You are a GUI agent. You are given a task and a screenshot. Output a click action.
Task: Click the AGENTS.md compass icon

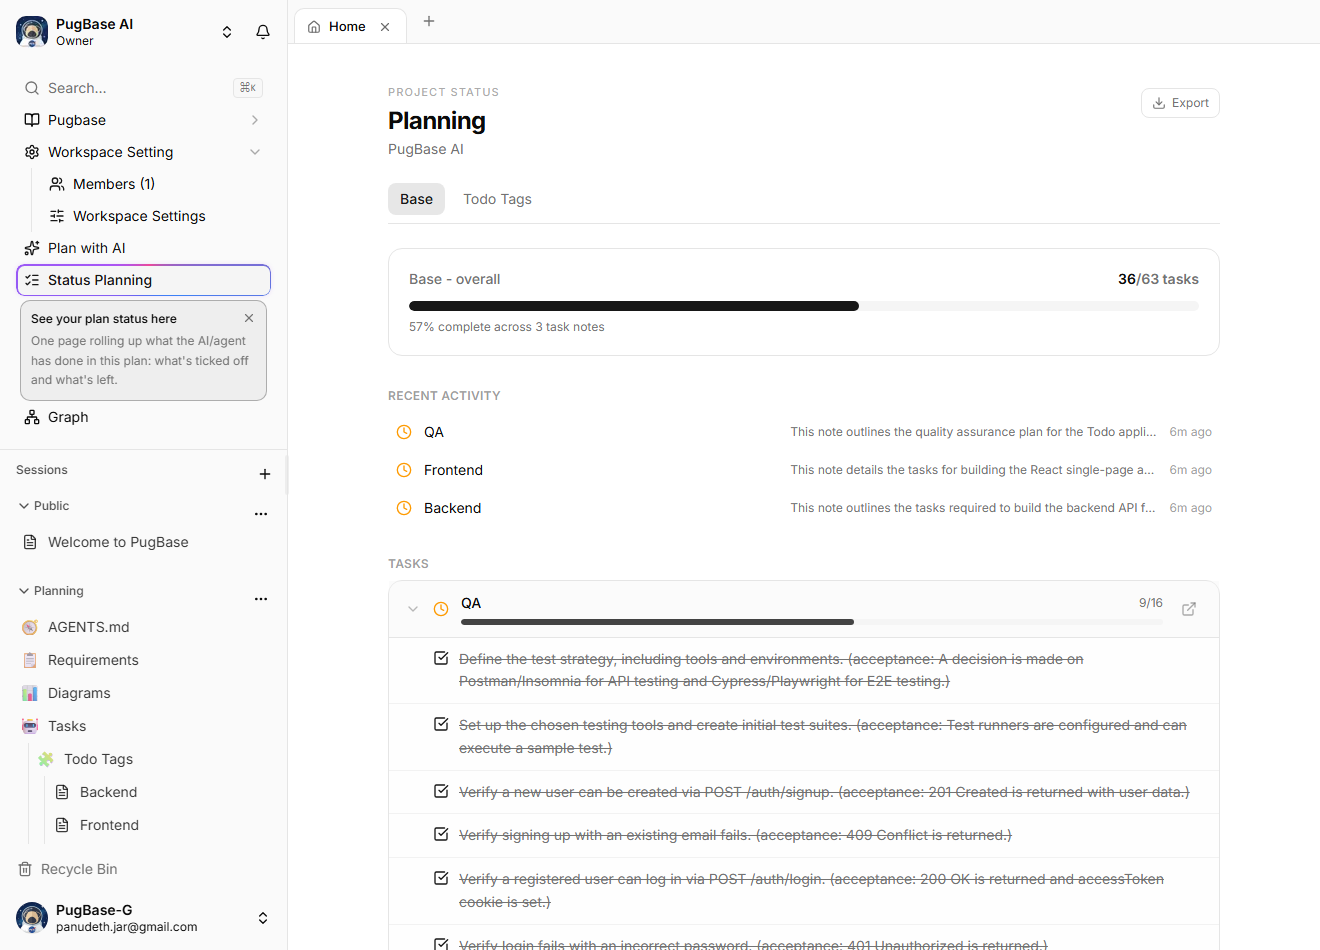coord(30,627)
